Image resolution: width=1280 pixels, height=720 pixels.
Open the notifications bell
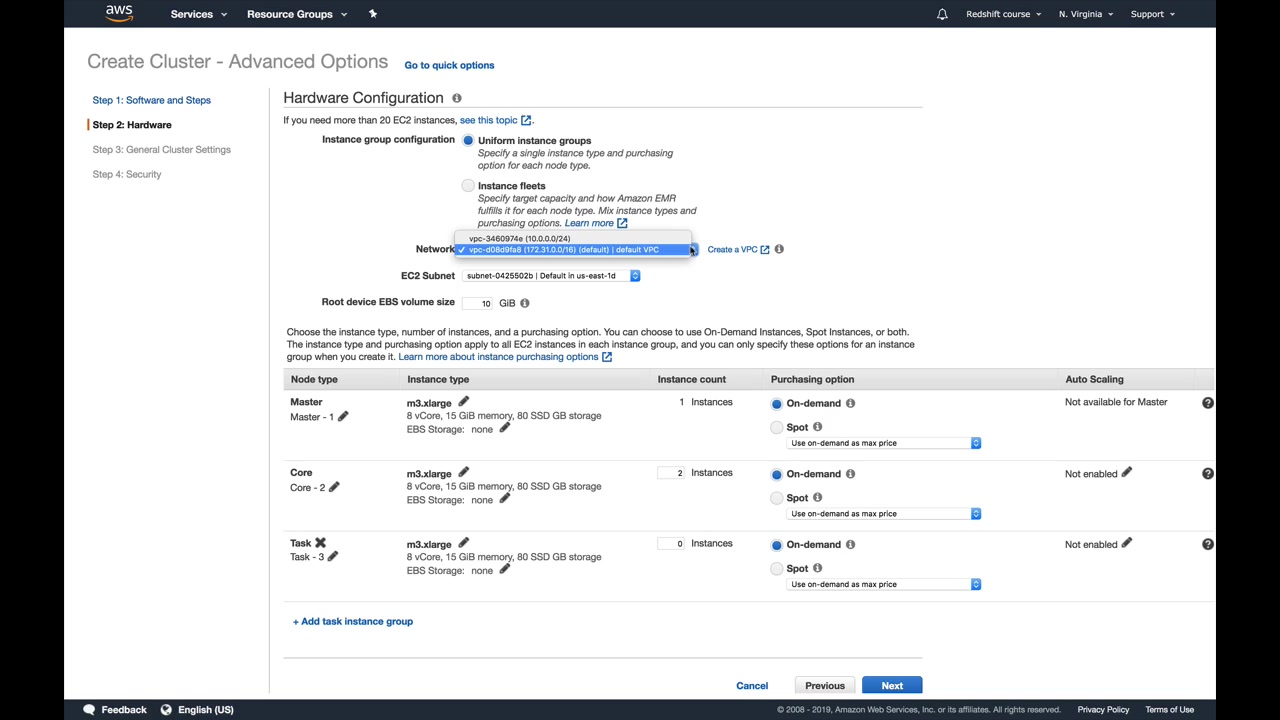click(942, 14)
